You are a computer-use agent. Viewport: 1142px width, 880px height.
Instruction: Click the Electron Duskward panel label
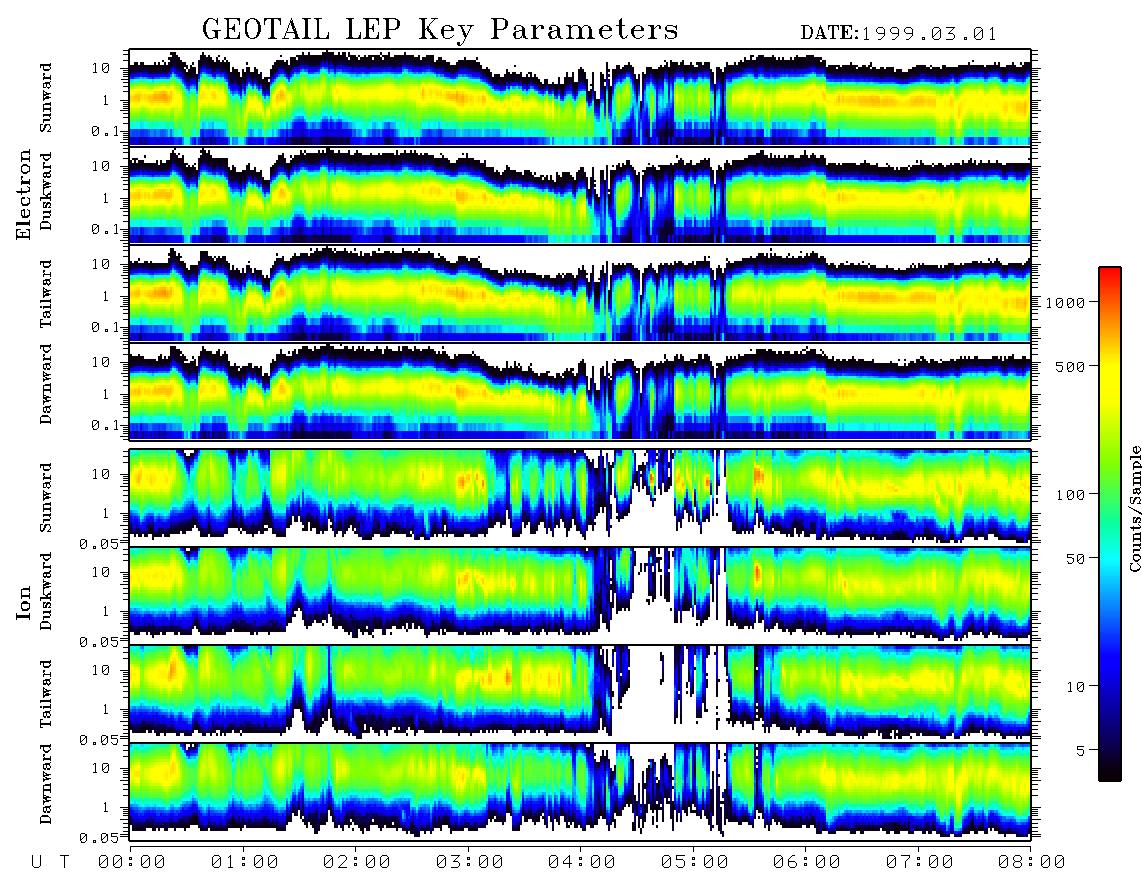click(46, 191)
